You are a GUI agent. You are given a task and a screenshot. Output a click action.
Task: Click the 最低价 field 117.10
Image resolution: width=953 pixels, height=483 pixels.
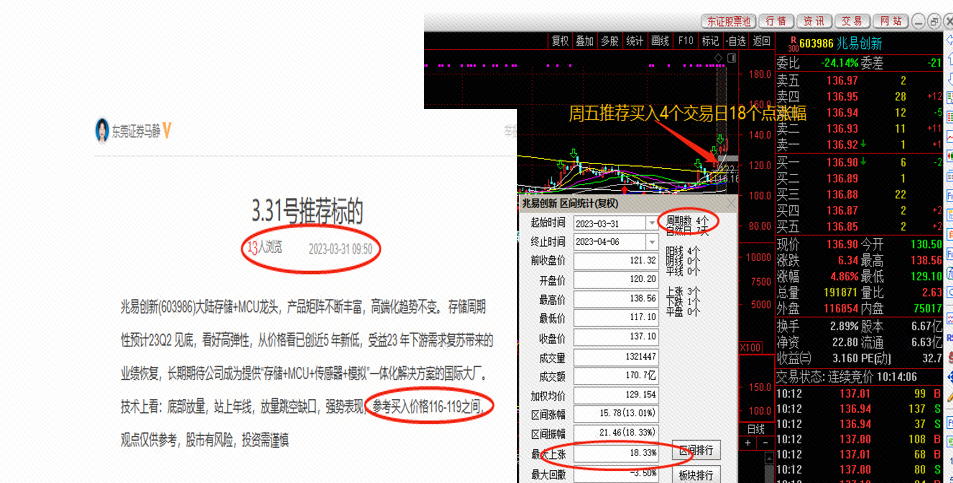pyautogui.click(x=616, y=318)
